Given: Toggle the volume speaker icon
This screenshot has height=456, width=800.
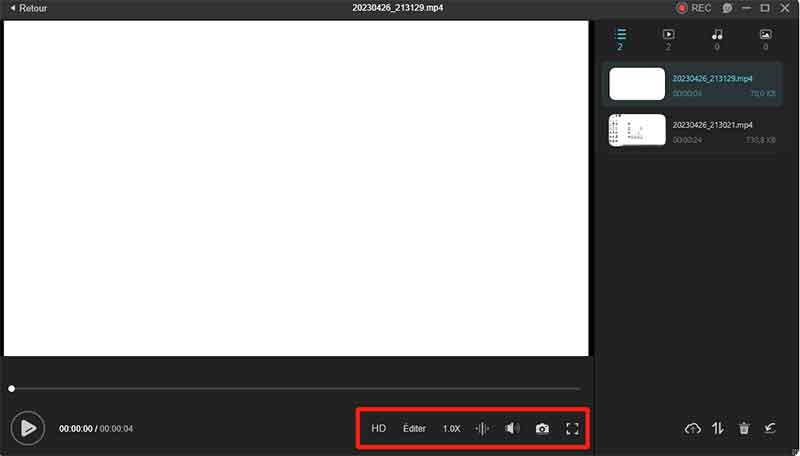Looking at the screenshot, I should [512, 428].
